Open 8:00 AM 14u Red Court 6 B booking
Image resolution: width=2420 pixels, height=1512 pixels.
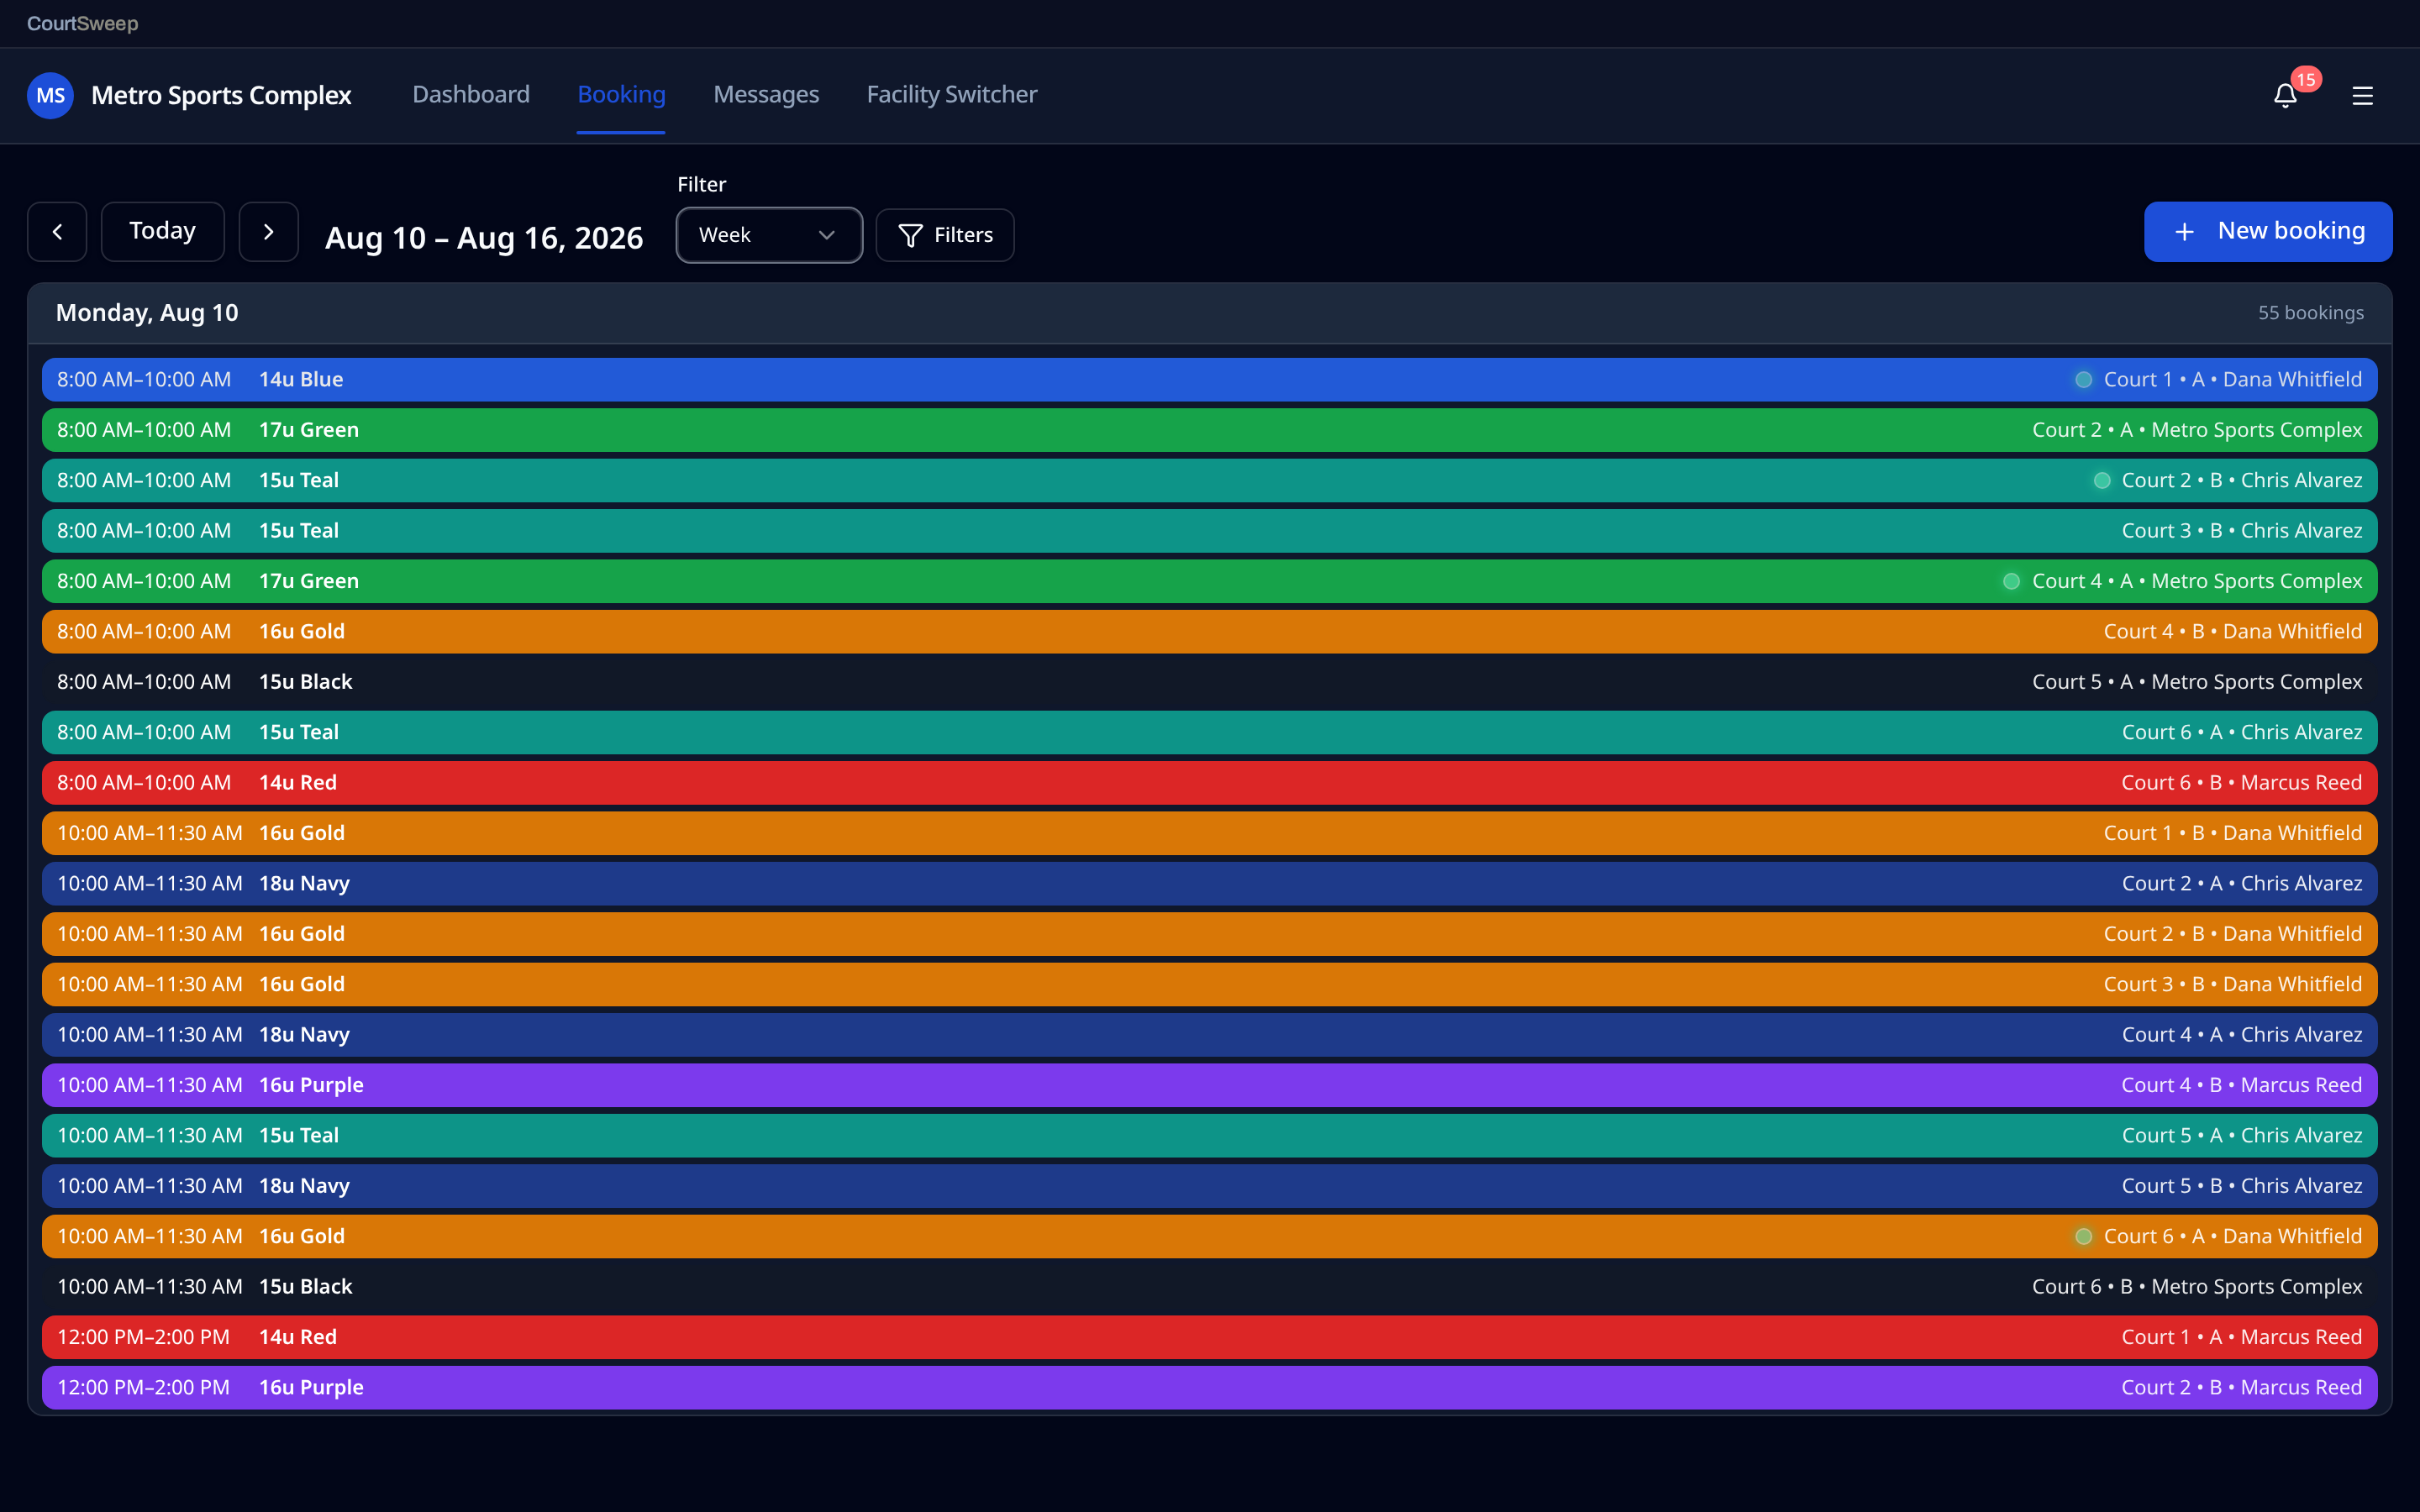point(1210,783)
